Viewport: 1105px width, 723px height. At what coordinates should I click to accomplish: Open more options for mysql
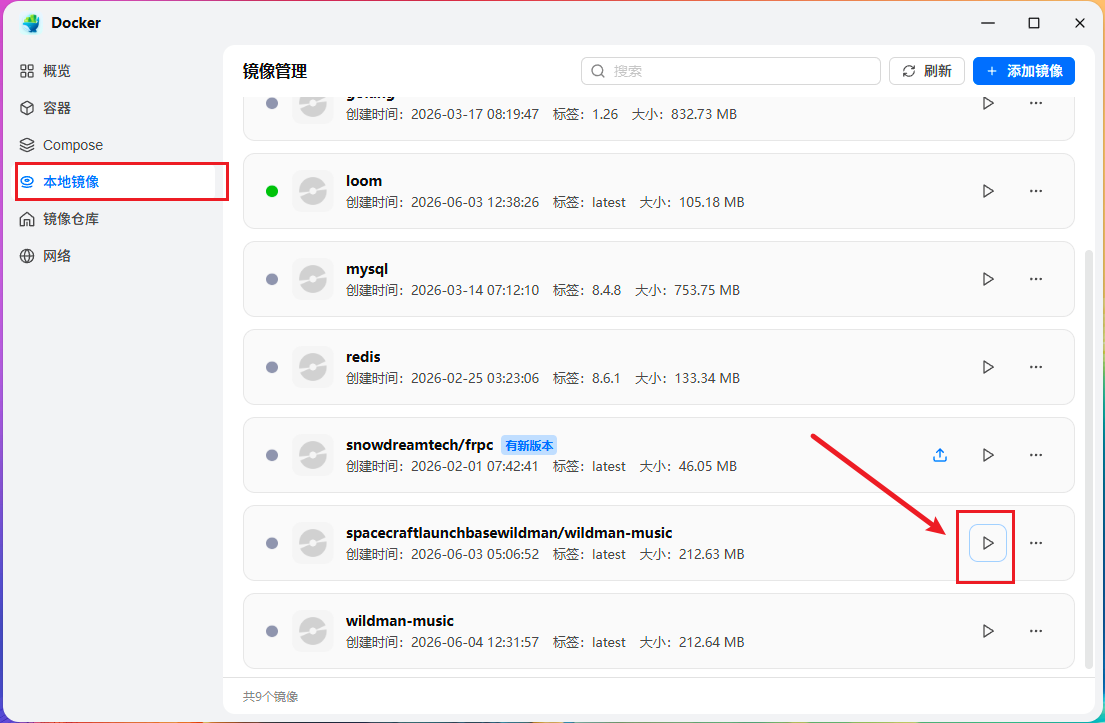(1035, 279)
